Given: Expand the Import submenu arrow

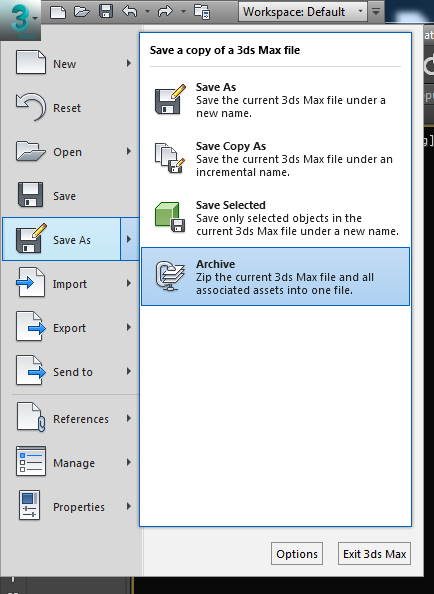Looking at the screenshot, I should (129, 283).
